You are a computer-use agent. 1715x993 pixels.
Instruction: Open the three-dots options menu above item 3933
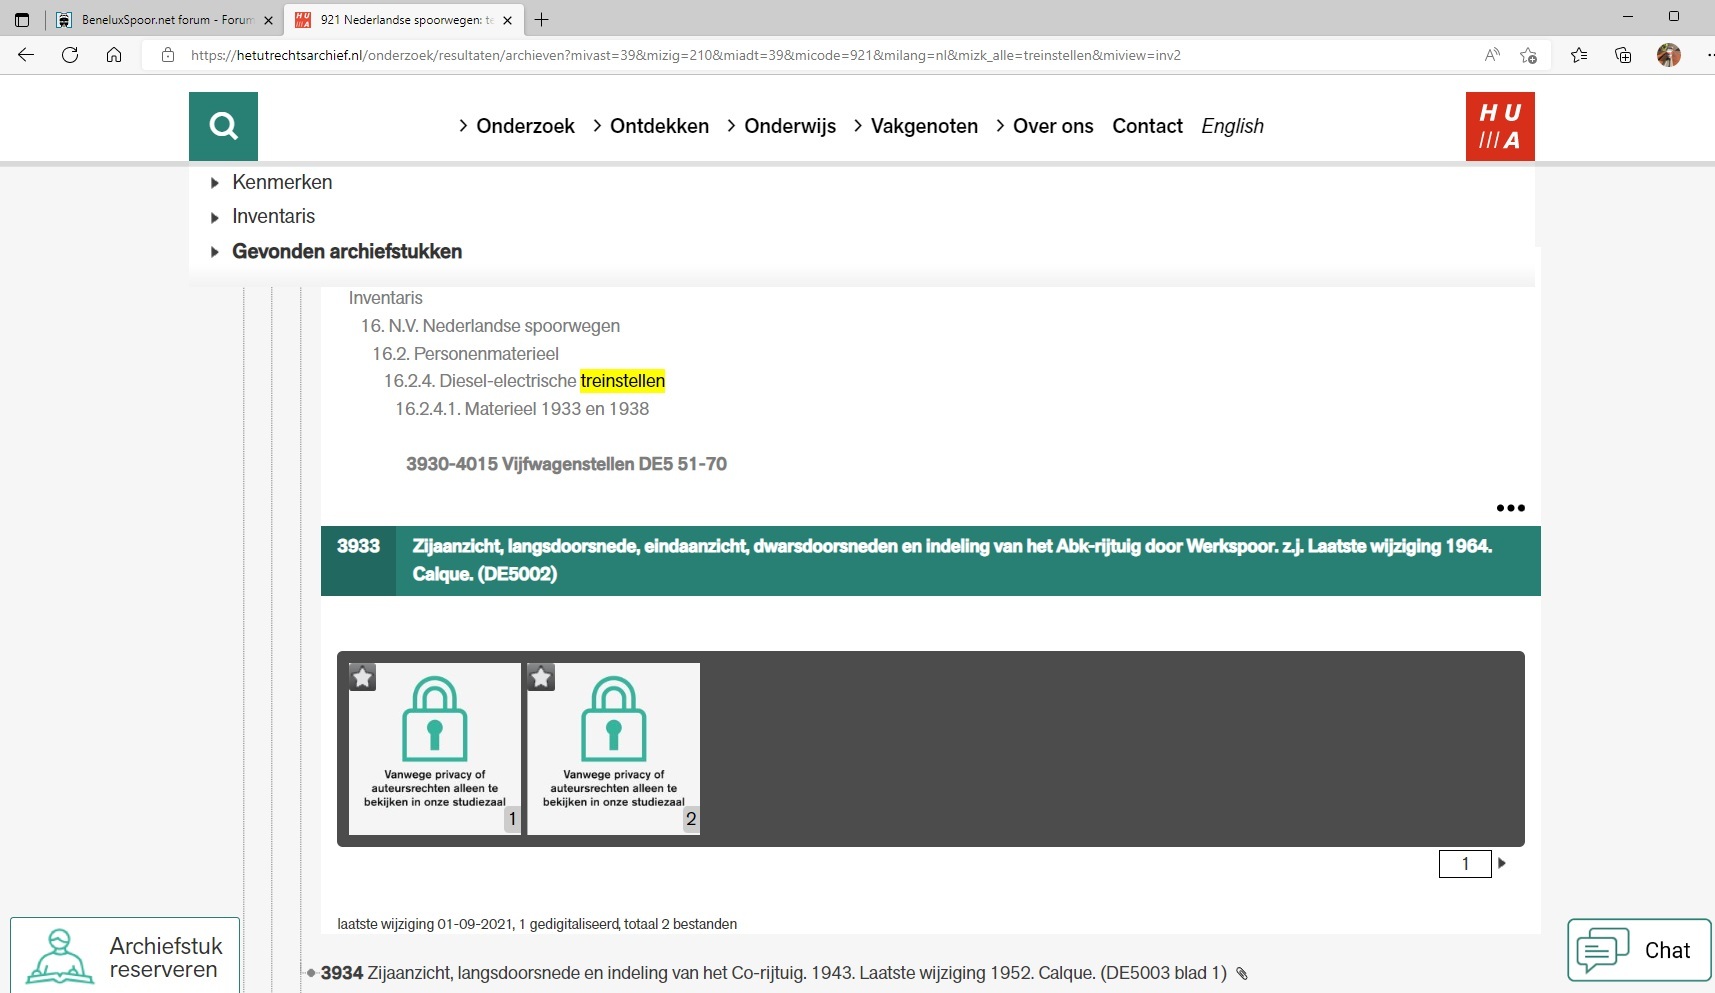coord(1510,508)
